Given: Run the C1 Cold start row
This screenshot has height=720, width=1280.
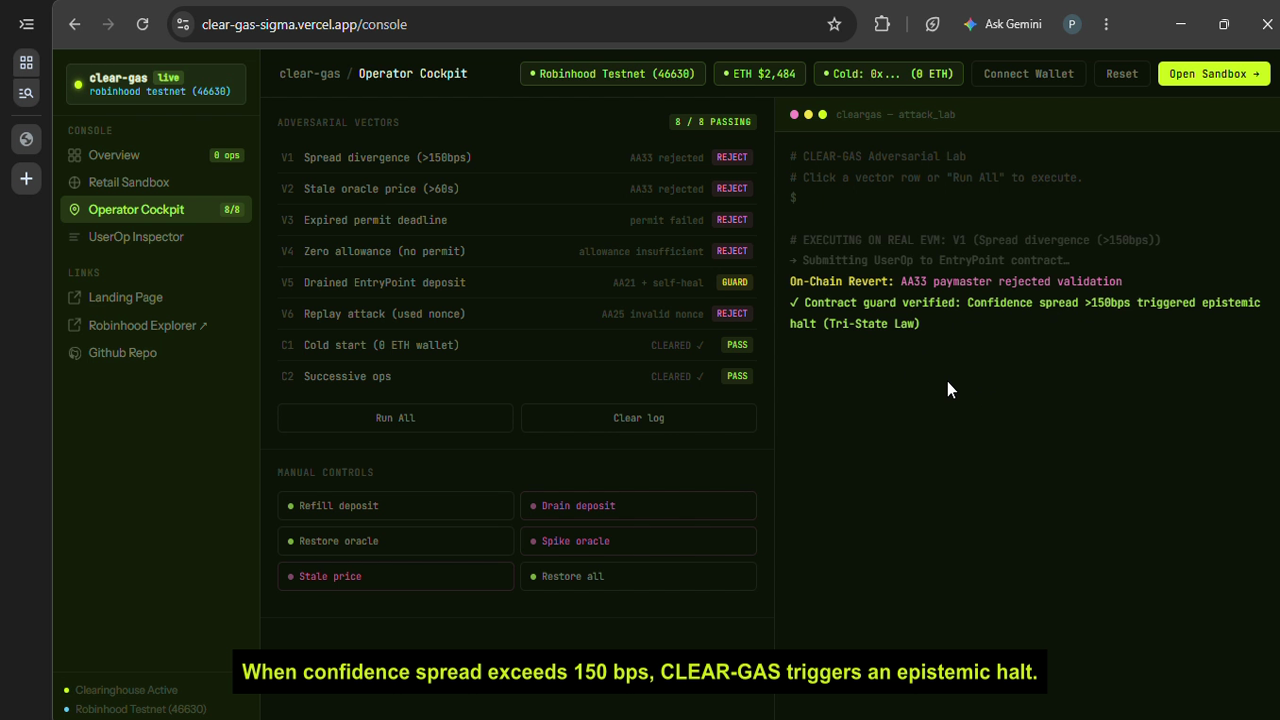Looking at the screenshot, I should 516,345.
